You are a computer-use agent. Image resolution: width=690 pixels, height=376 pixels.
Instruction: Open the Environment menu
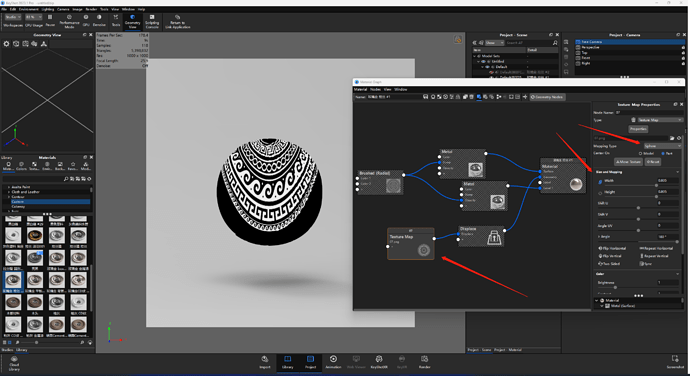[29, 9]
